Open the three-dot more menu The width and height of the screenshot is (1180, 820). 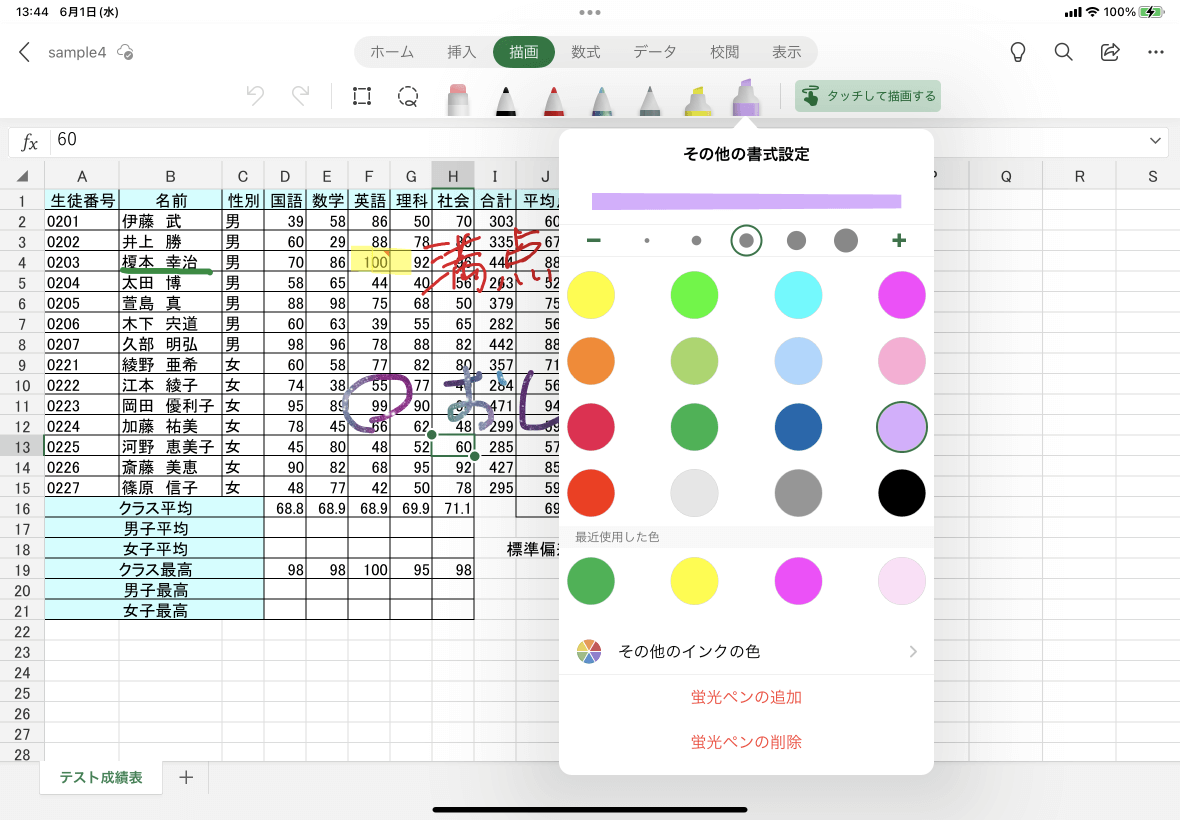[1156, 52]
